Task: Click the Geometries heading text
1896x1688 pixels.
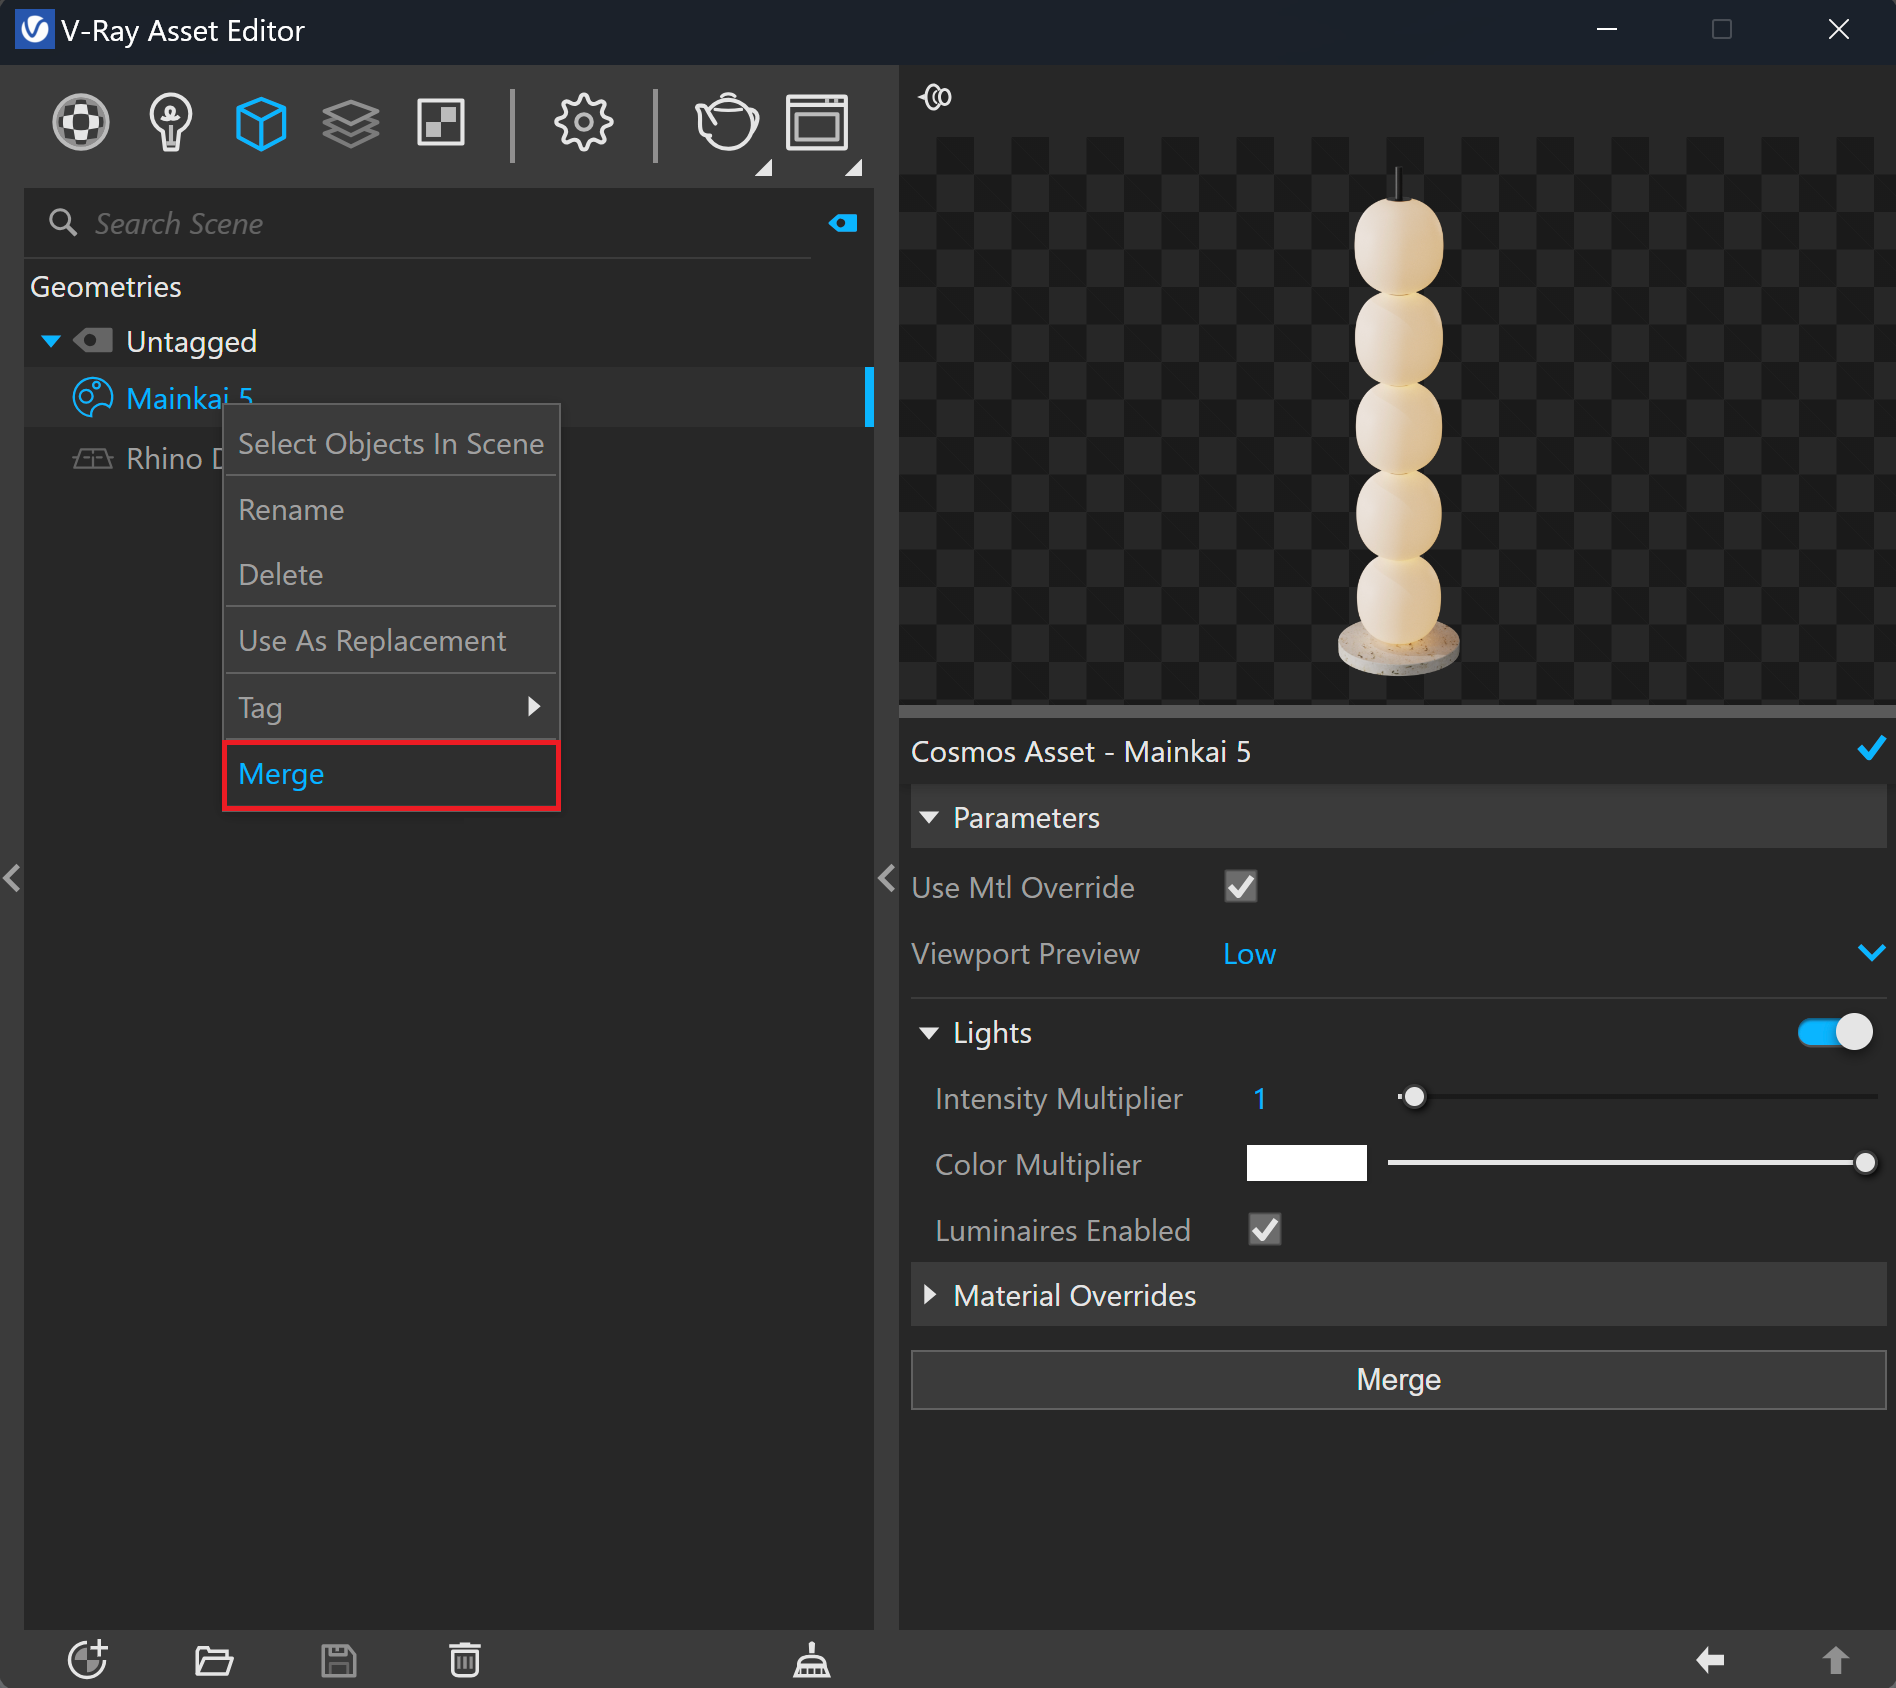Action: point(106,286)
